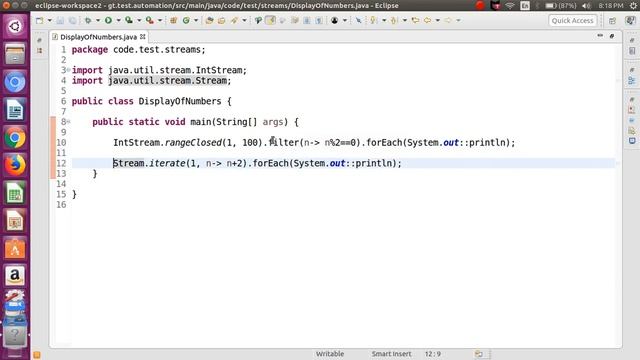Click the pin editor toolbar icon
Screen dimensions: 640x360
(x=358, y=20)
